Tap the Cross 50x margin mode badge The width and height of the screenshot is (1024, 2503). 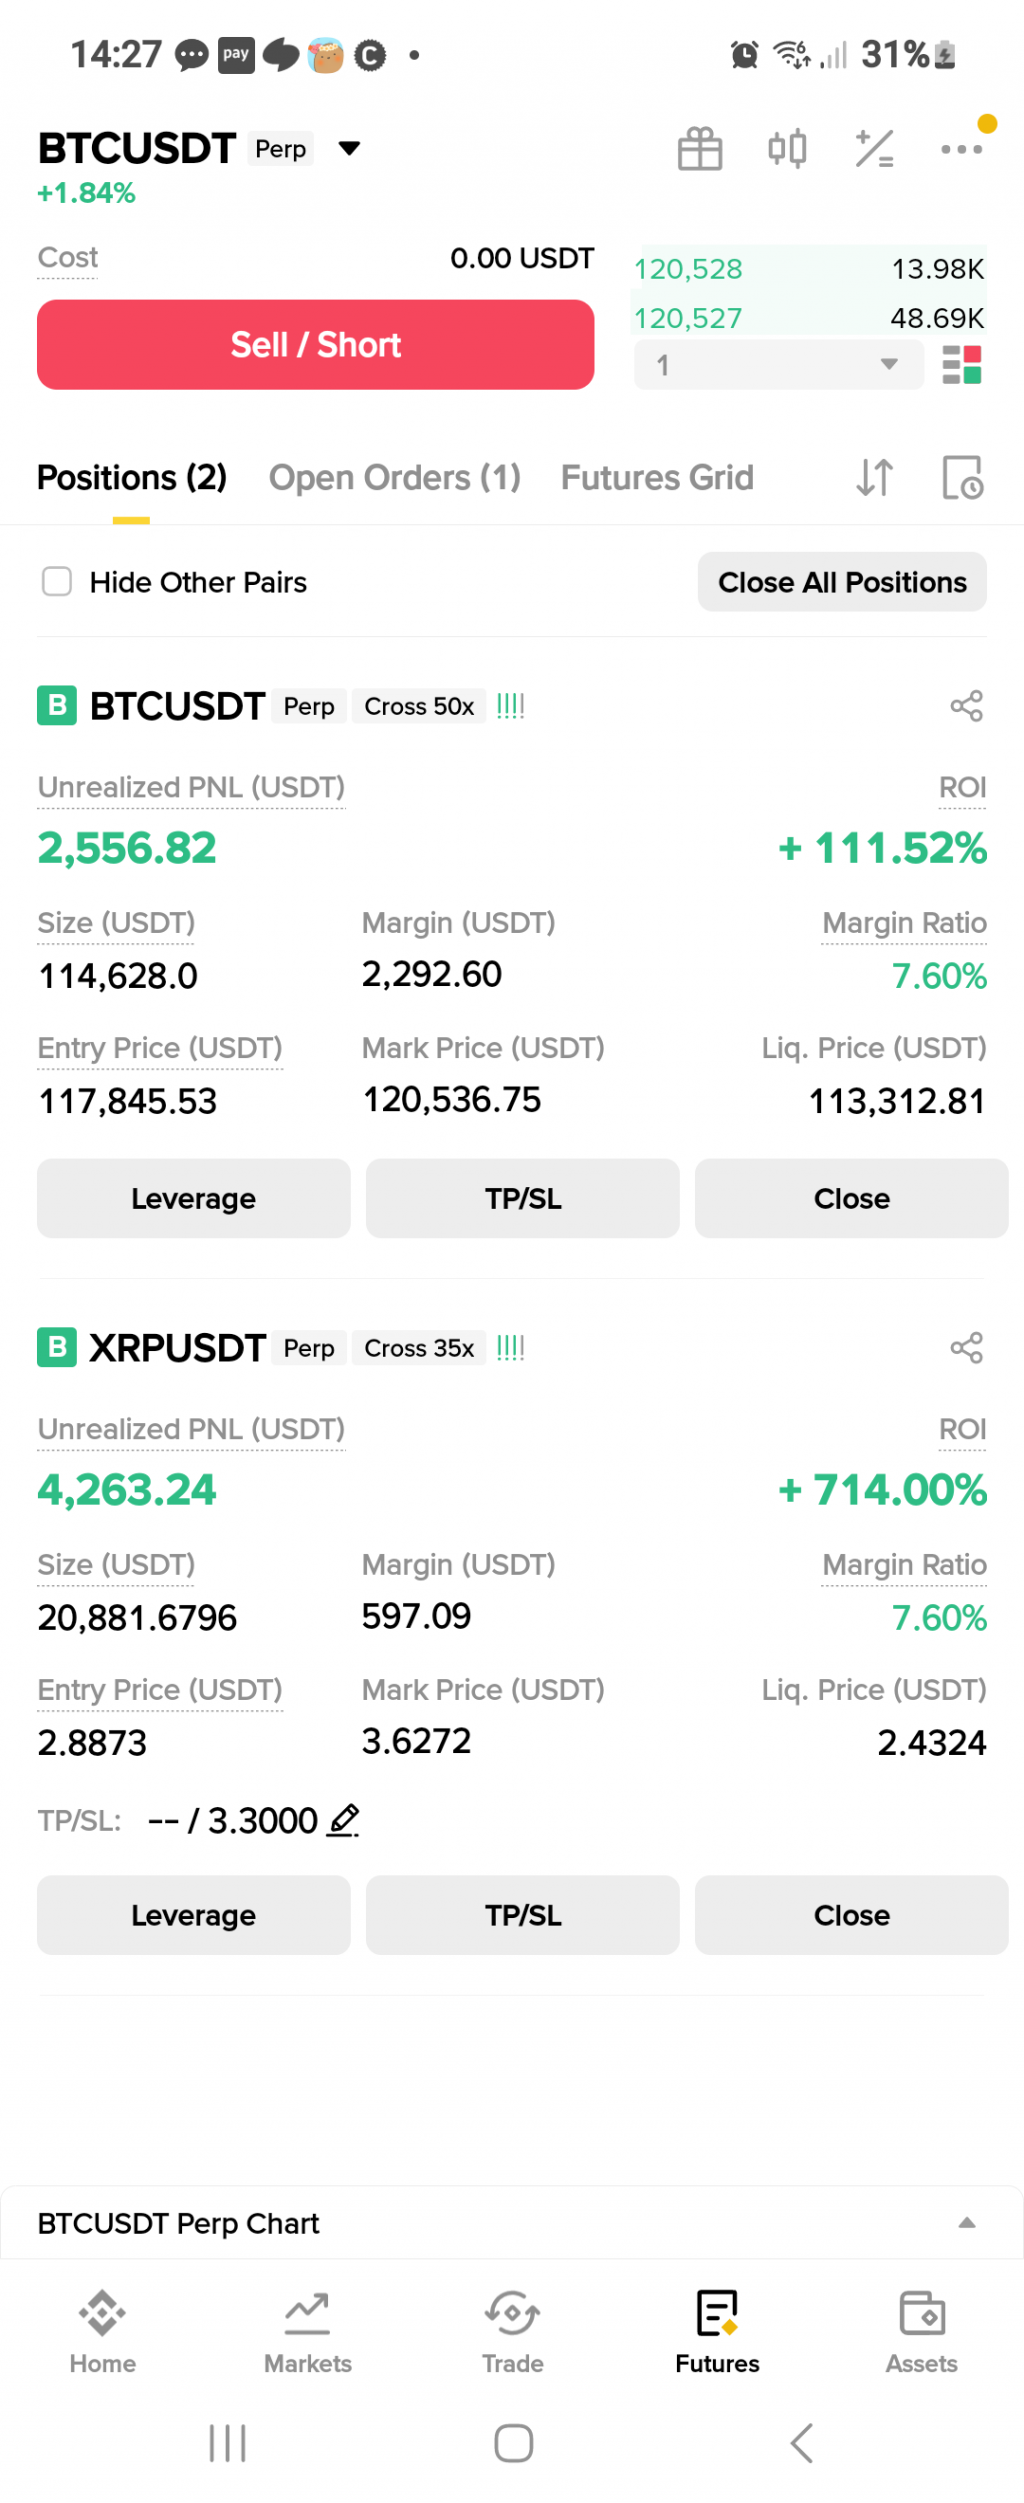click(418, 706)
